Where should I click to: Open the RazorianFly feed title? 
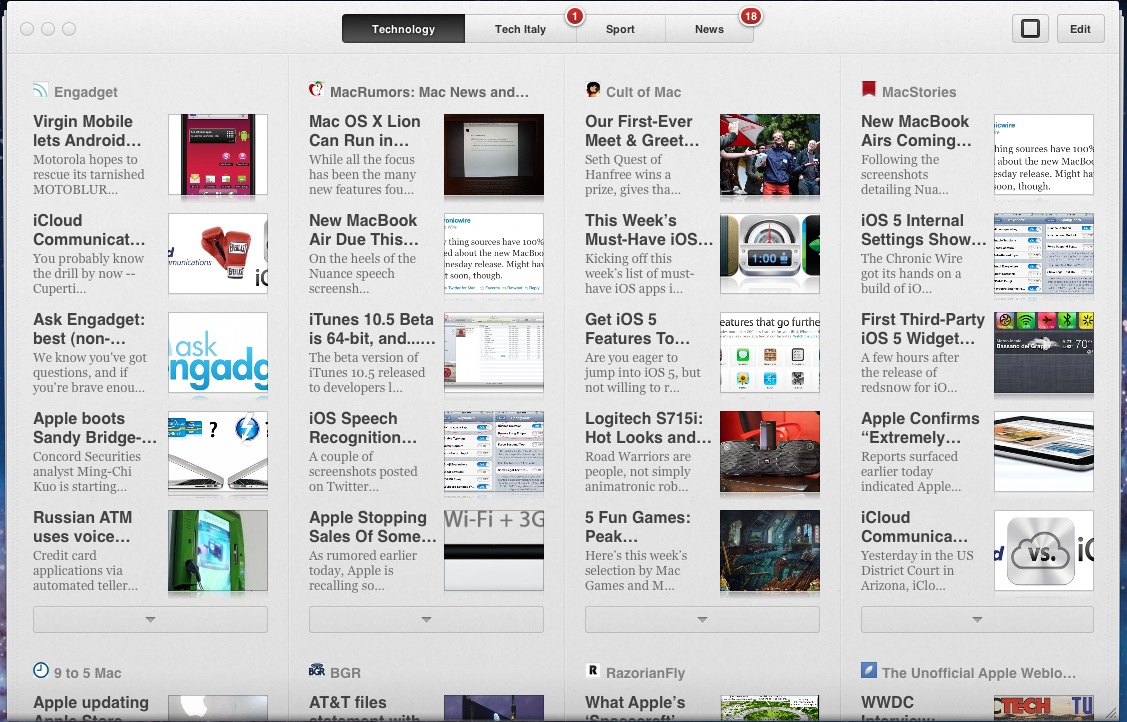(645, 673)
